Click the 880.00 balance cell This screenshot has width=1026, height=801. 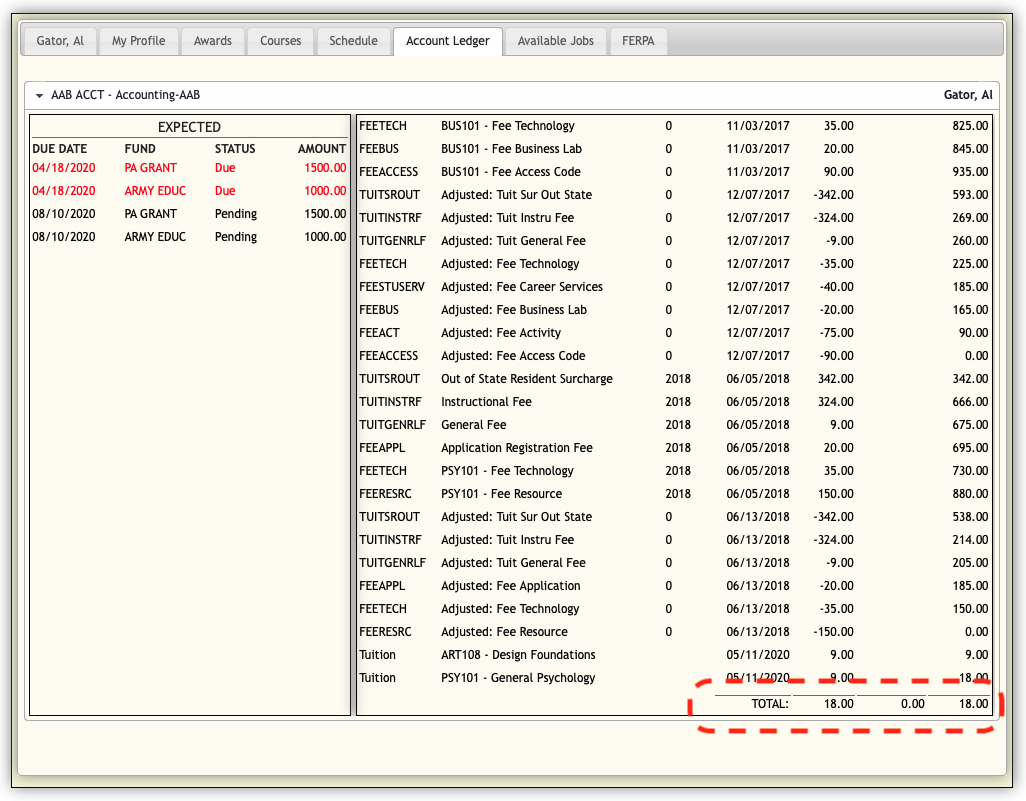coord(970,494)
